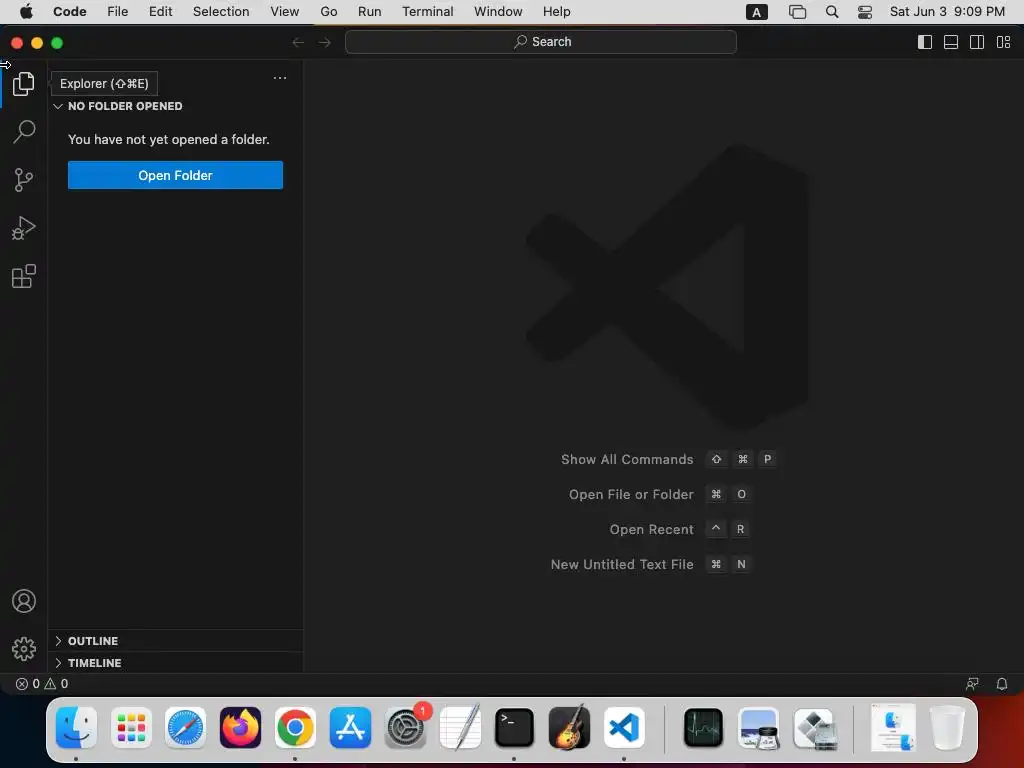
Task: Open the Accounts menu icon
Action: tap(24, 601)
